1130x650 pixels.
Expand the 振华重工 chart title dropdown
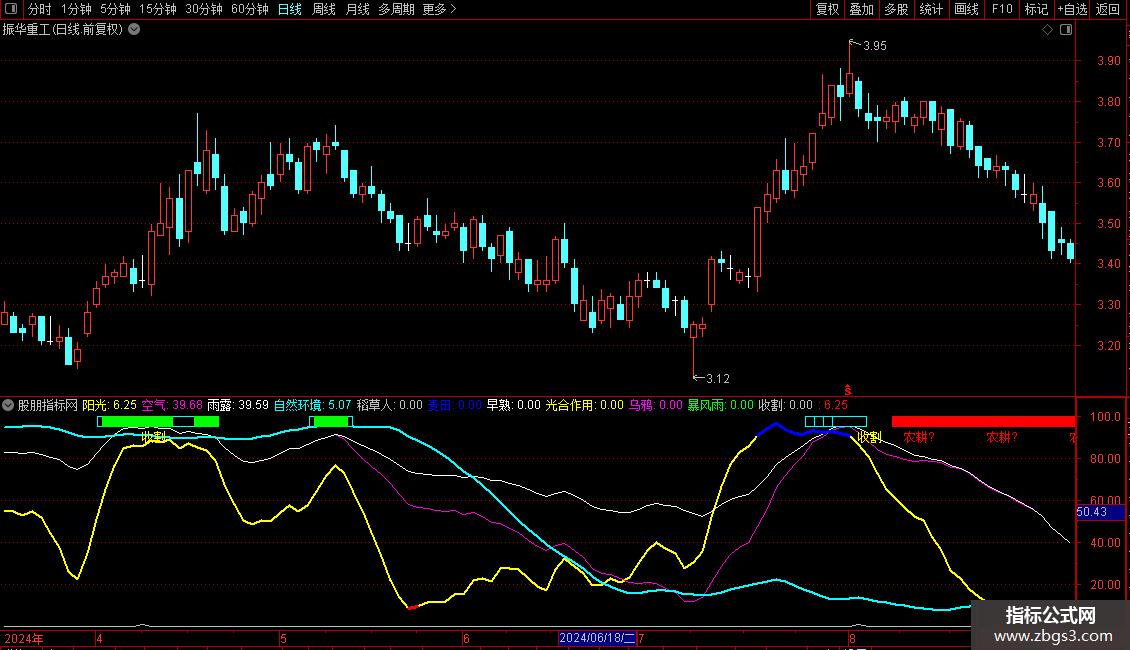(x=134, y=29)
